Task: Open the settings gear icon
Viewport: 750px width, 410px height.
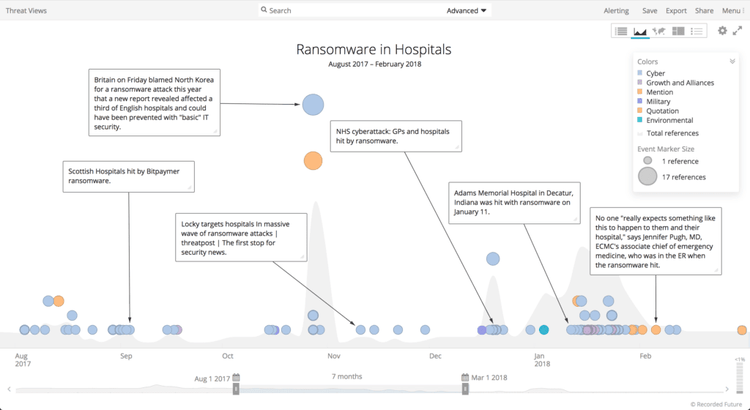Action: (723, 31)
